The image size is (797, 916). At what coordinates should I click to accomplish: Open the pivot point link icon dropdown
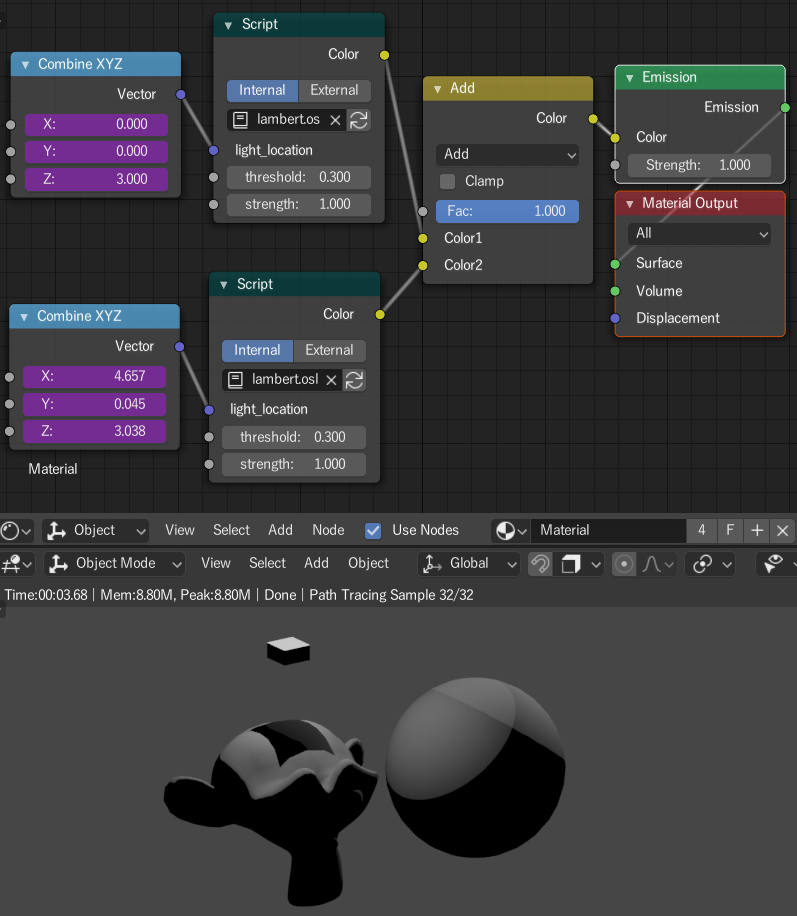711,564
